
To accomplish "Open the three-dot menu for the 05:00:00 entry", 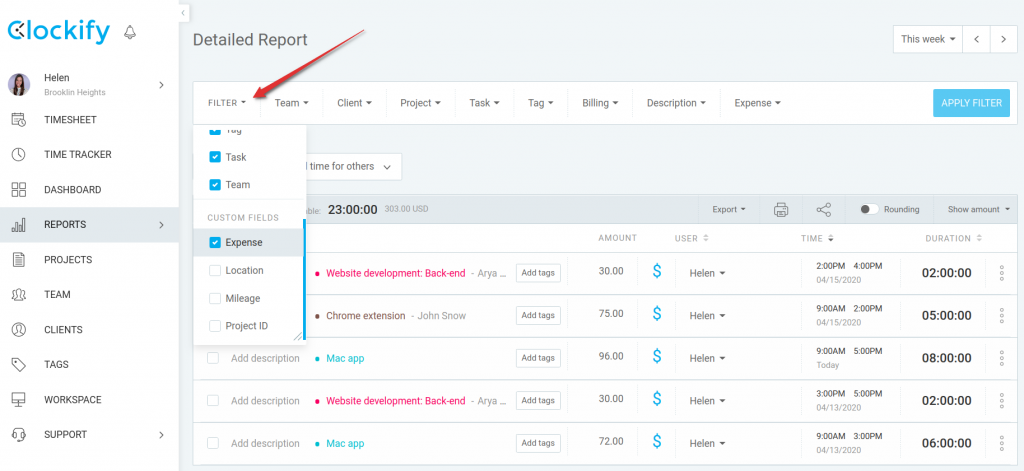I will 1002,316.
